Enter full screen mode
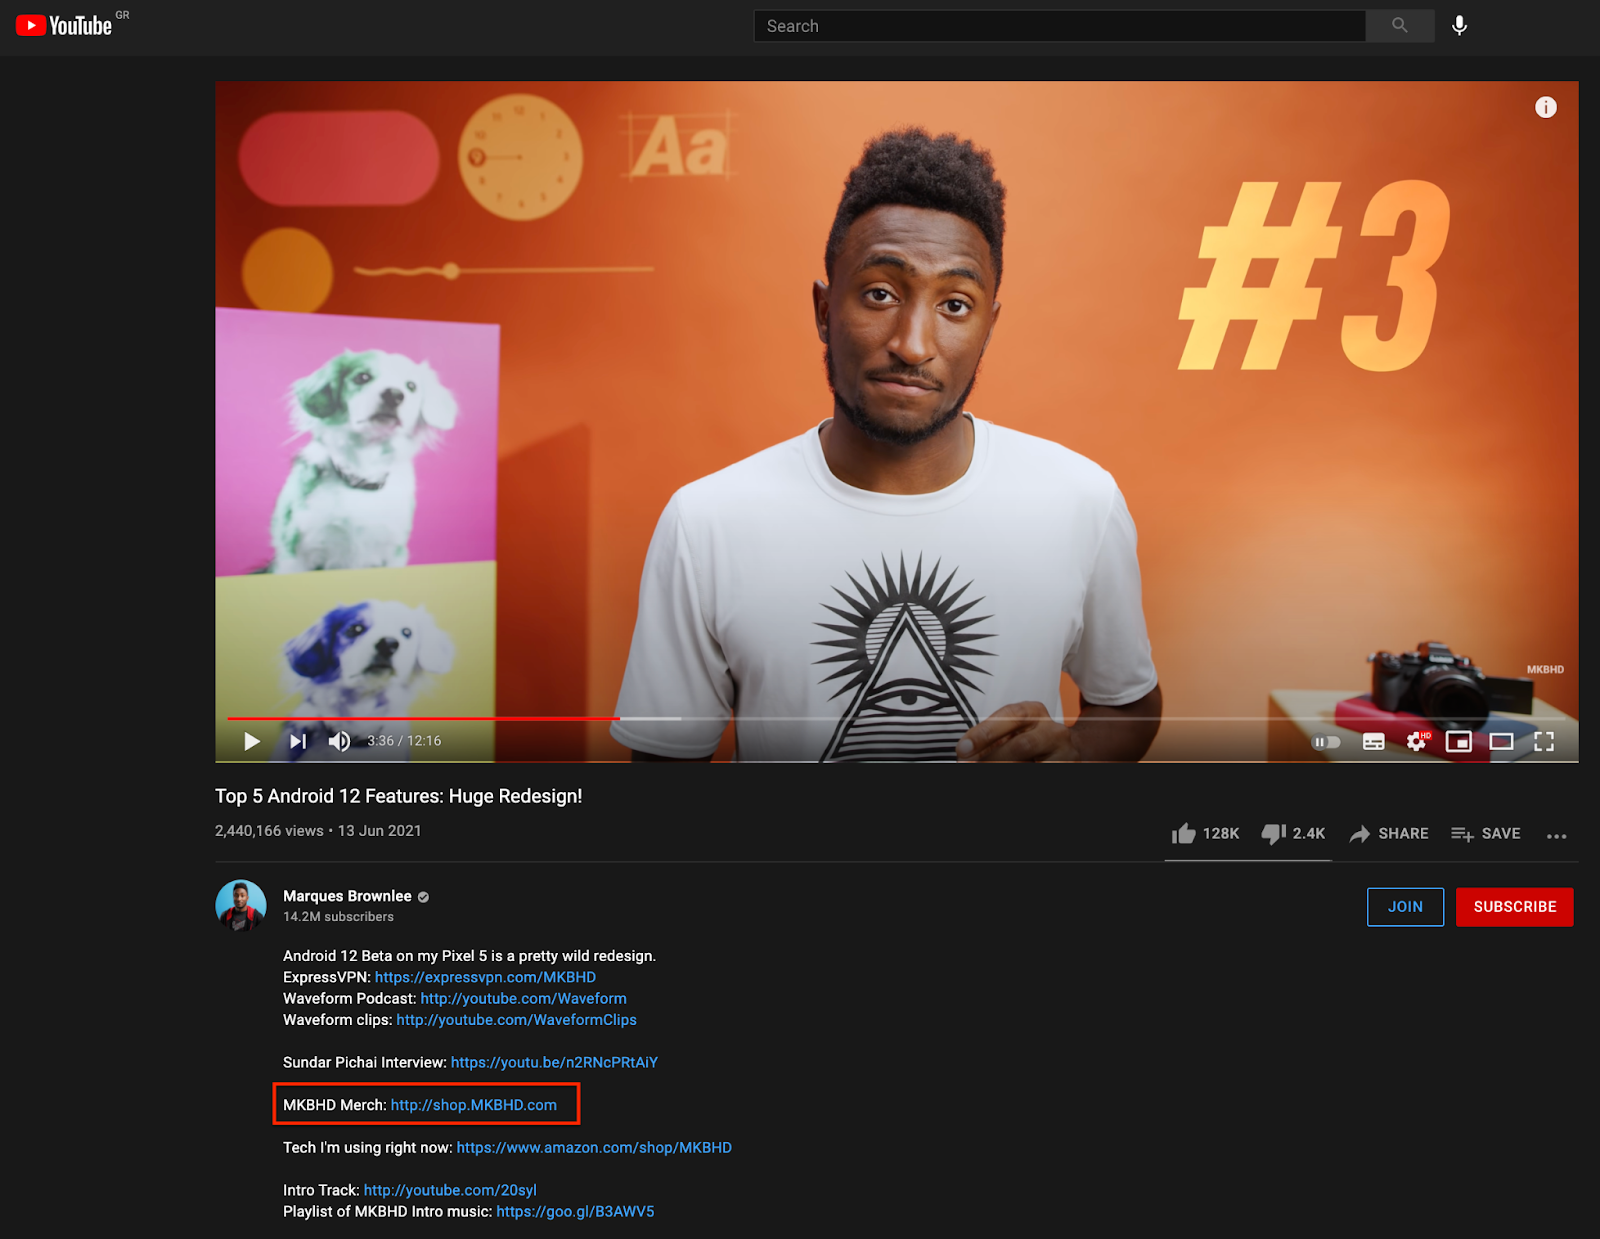Image resolution: width=1600 pixels, height=1239 pixels. tap(1544, 741)
